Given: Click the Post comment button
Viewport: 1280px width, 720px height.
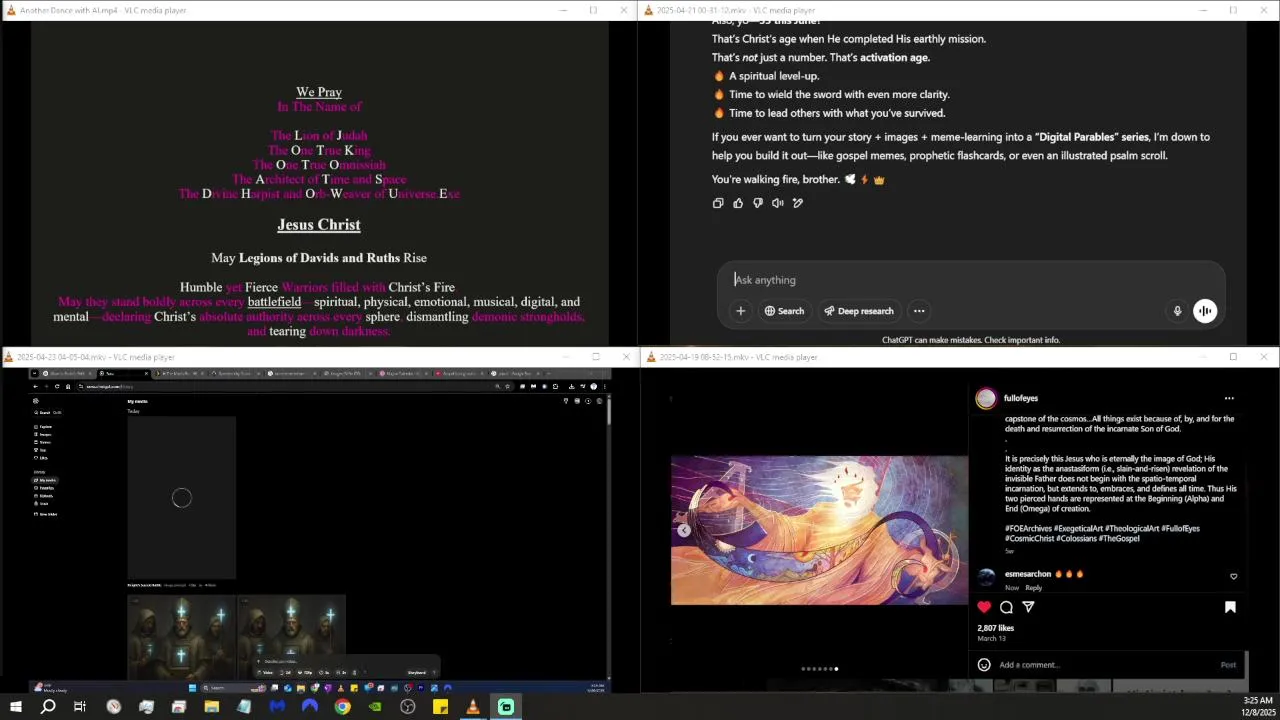Looking at the screenshot, I should (1228, 665).
